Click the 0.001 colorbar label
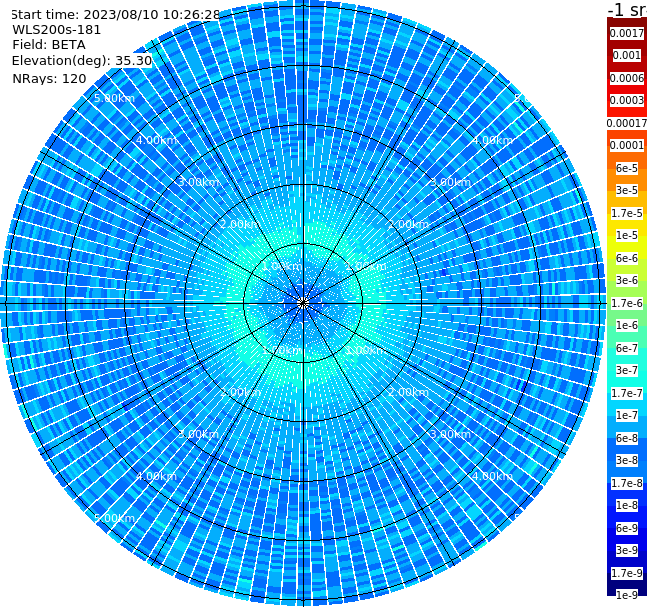Screen dimensions: 647x607 click(627, 55)
